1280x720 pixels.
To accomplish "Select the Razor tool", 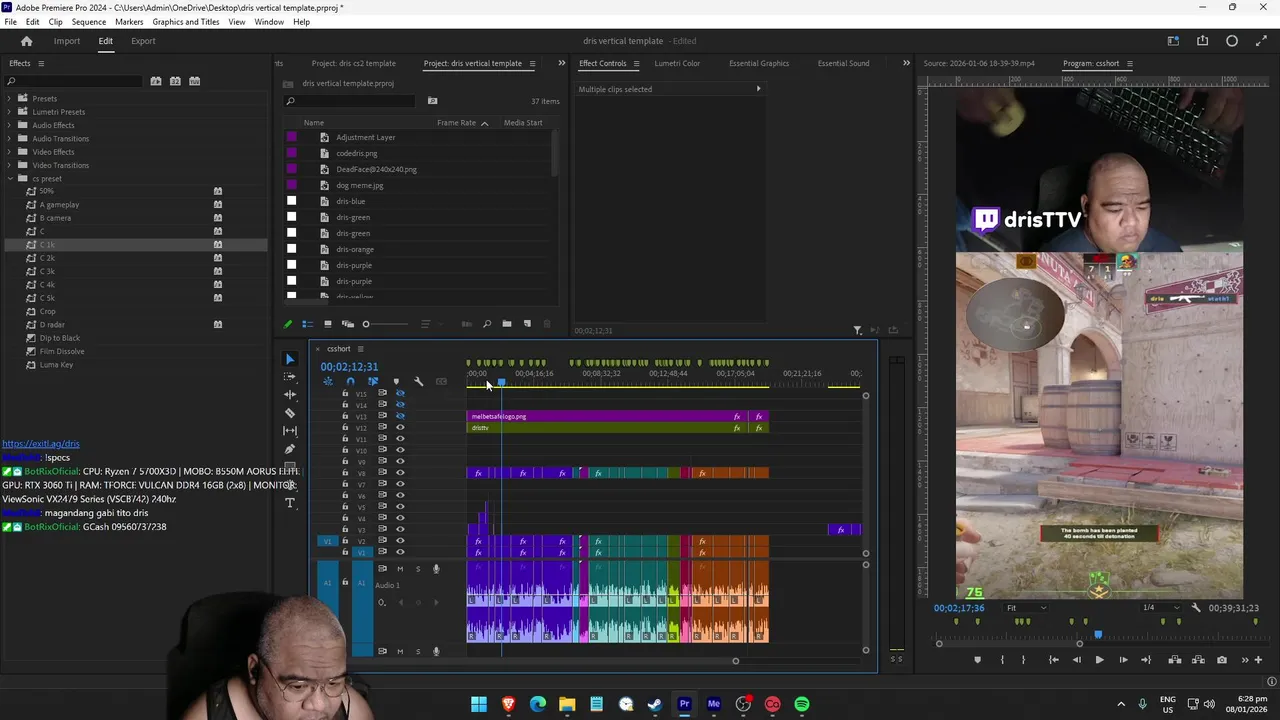I will [x=290, y=413].
